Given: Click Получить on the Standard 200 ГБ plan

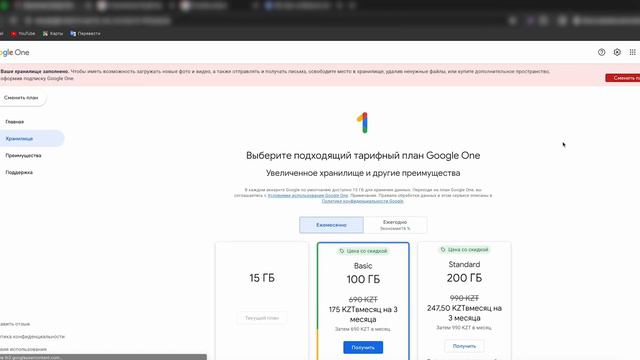Looking at the screenshot, I should point(464,346).
